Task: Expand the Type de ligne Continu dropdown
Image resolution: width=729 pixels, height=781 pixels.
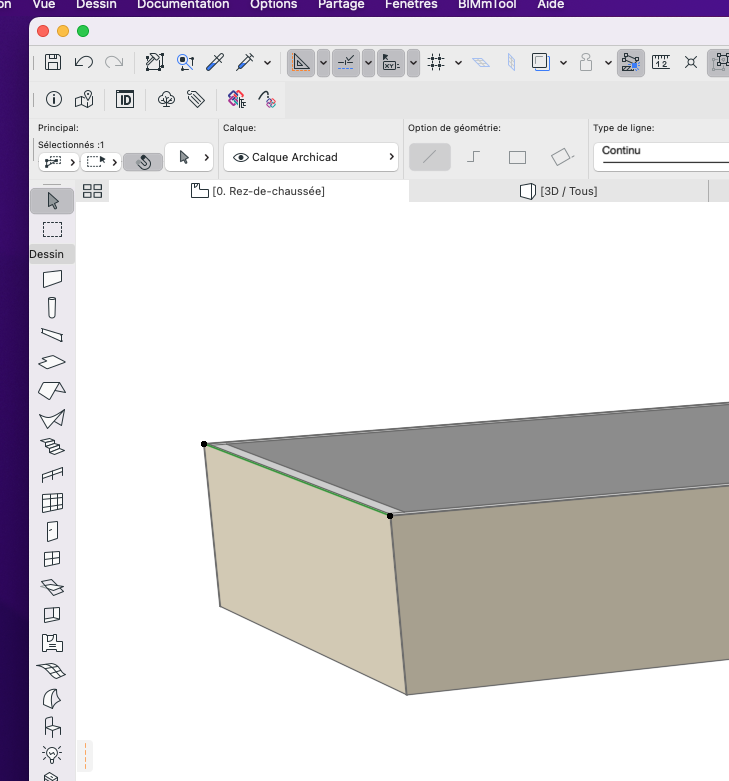Action: coord(662,156)
